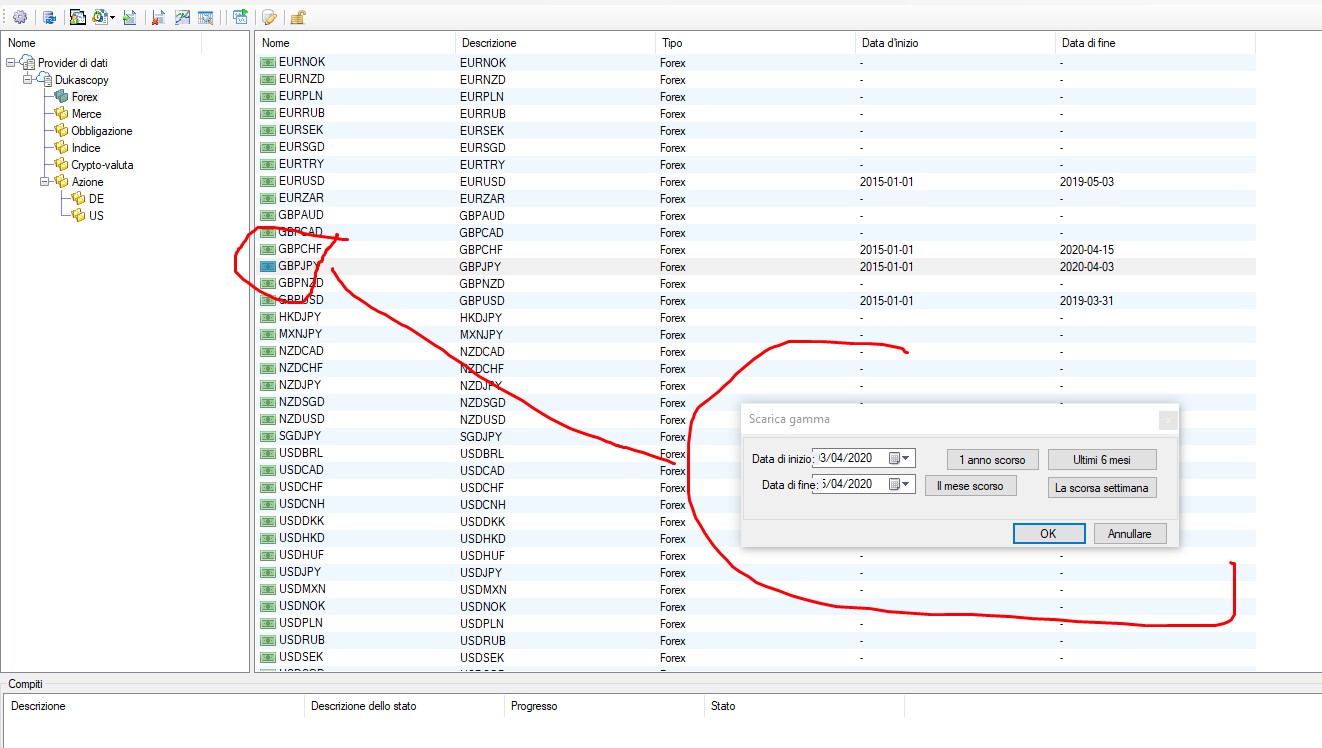Select the US folder under Azione
The width and height of the screenshot is (1322, 748).
96,216
